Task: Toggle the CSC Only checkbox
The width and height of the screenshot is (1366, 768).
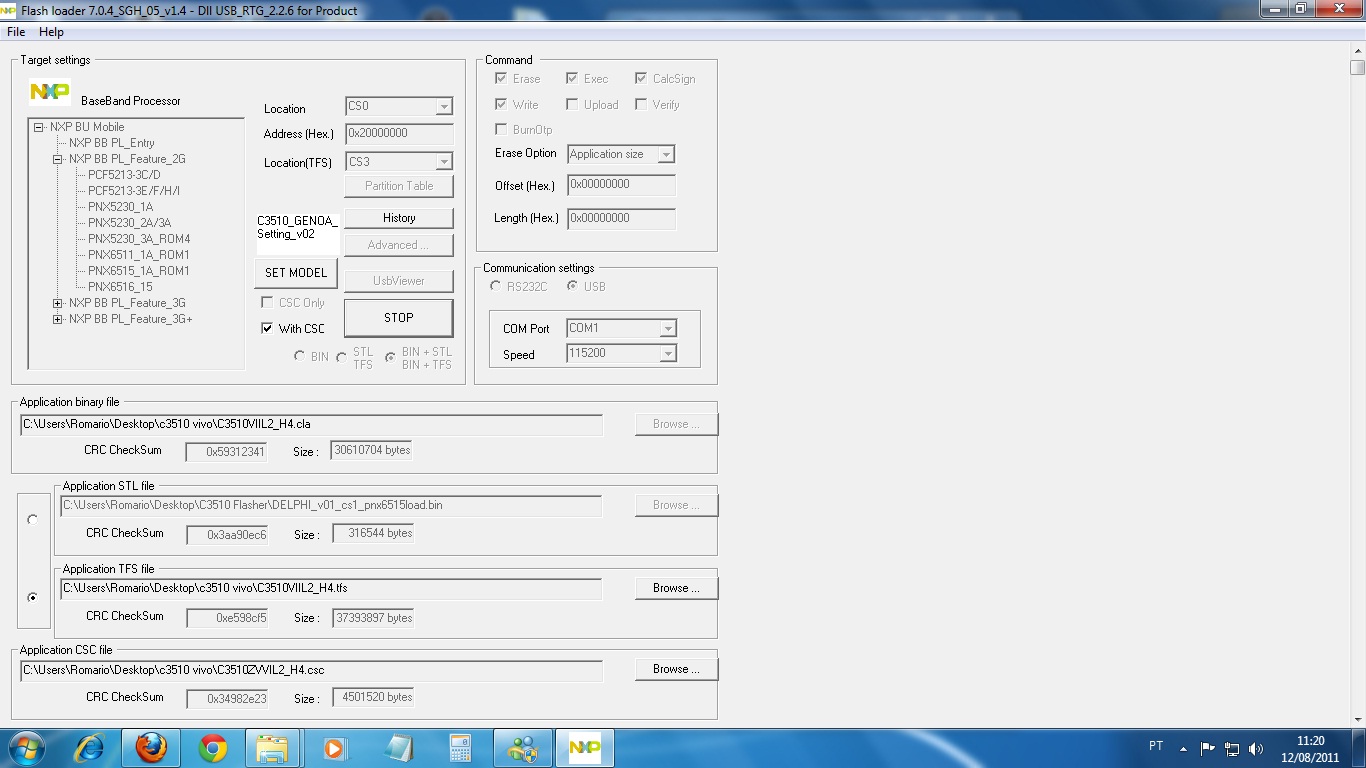Action: (x=267, y=302)
